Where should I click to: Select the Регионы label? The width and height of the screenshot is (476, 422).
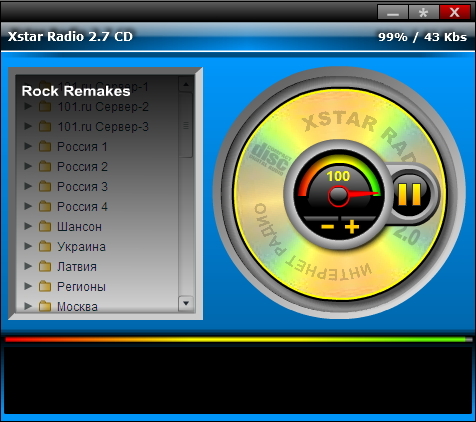[x=81, y=287]
